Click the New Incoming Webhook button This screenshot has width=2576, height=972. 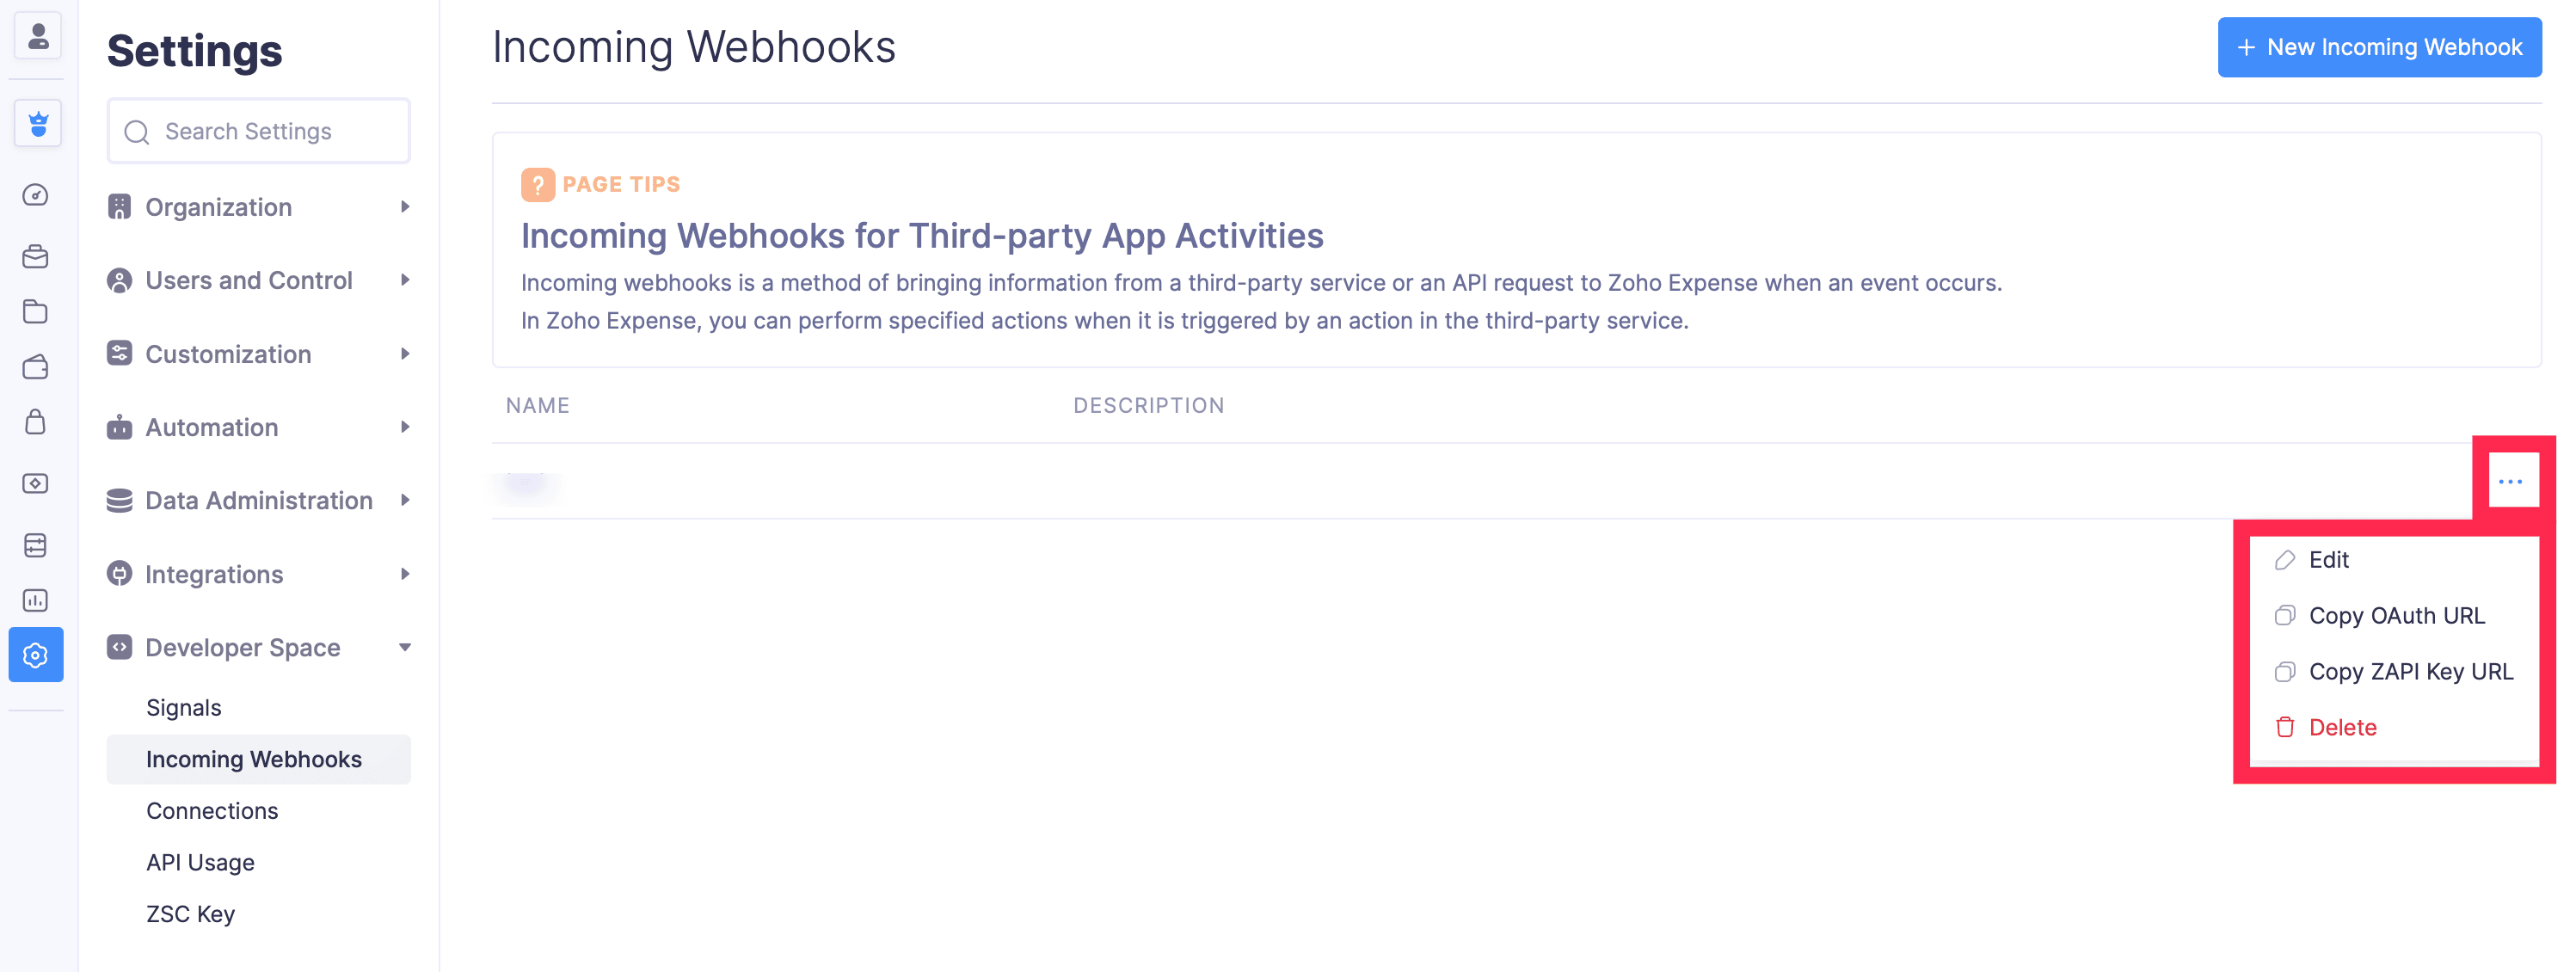(2378, 47)
